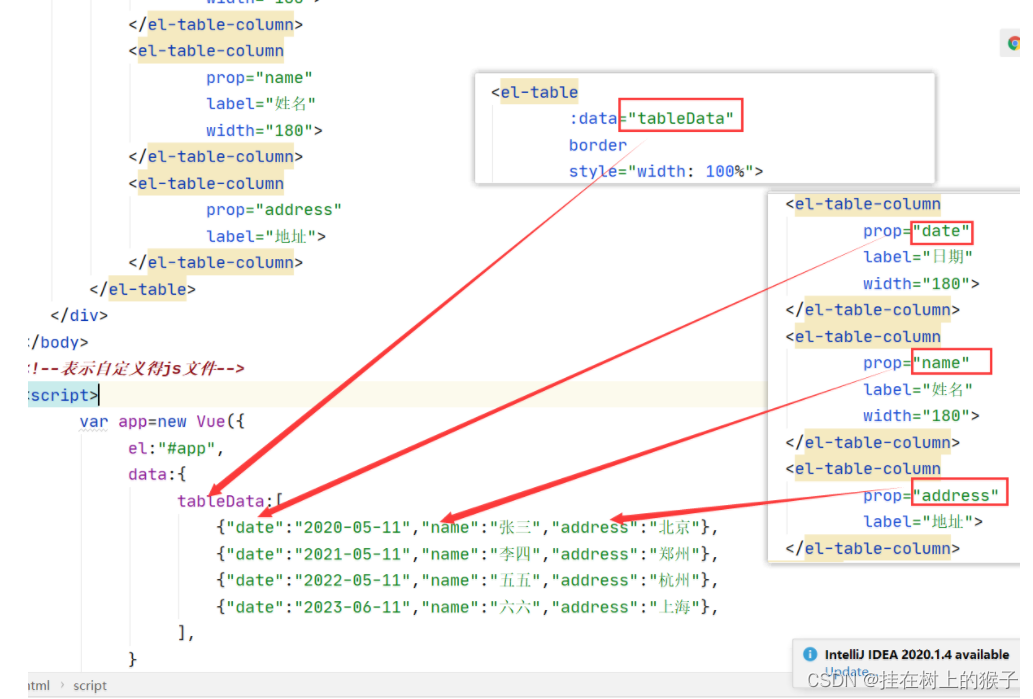
Task: Click the '/body>' closing tag
Action: pyautogui.click(x=58, y=342)
